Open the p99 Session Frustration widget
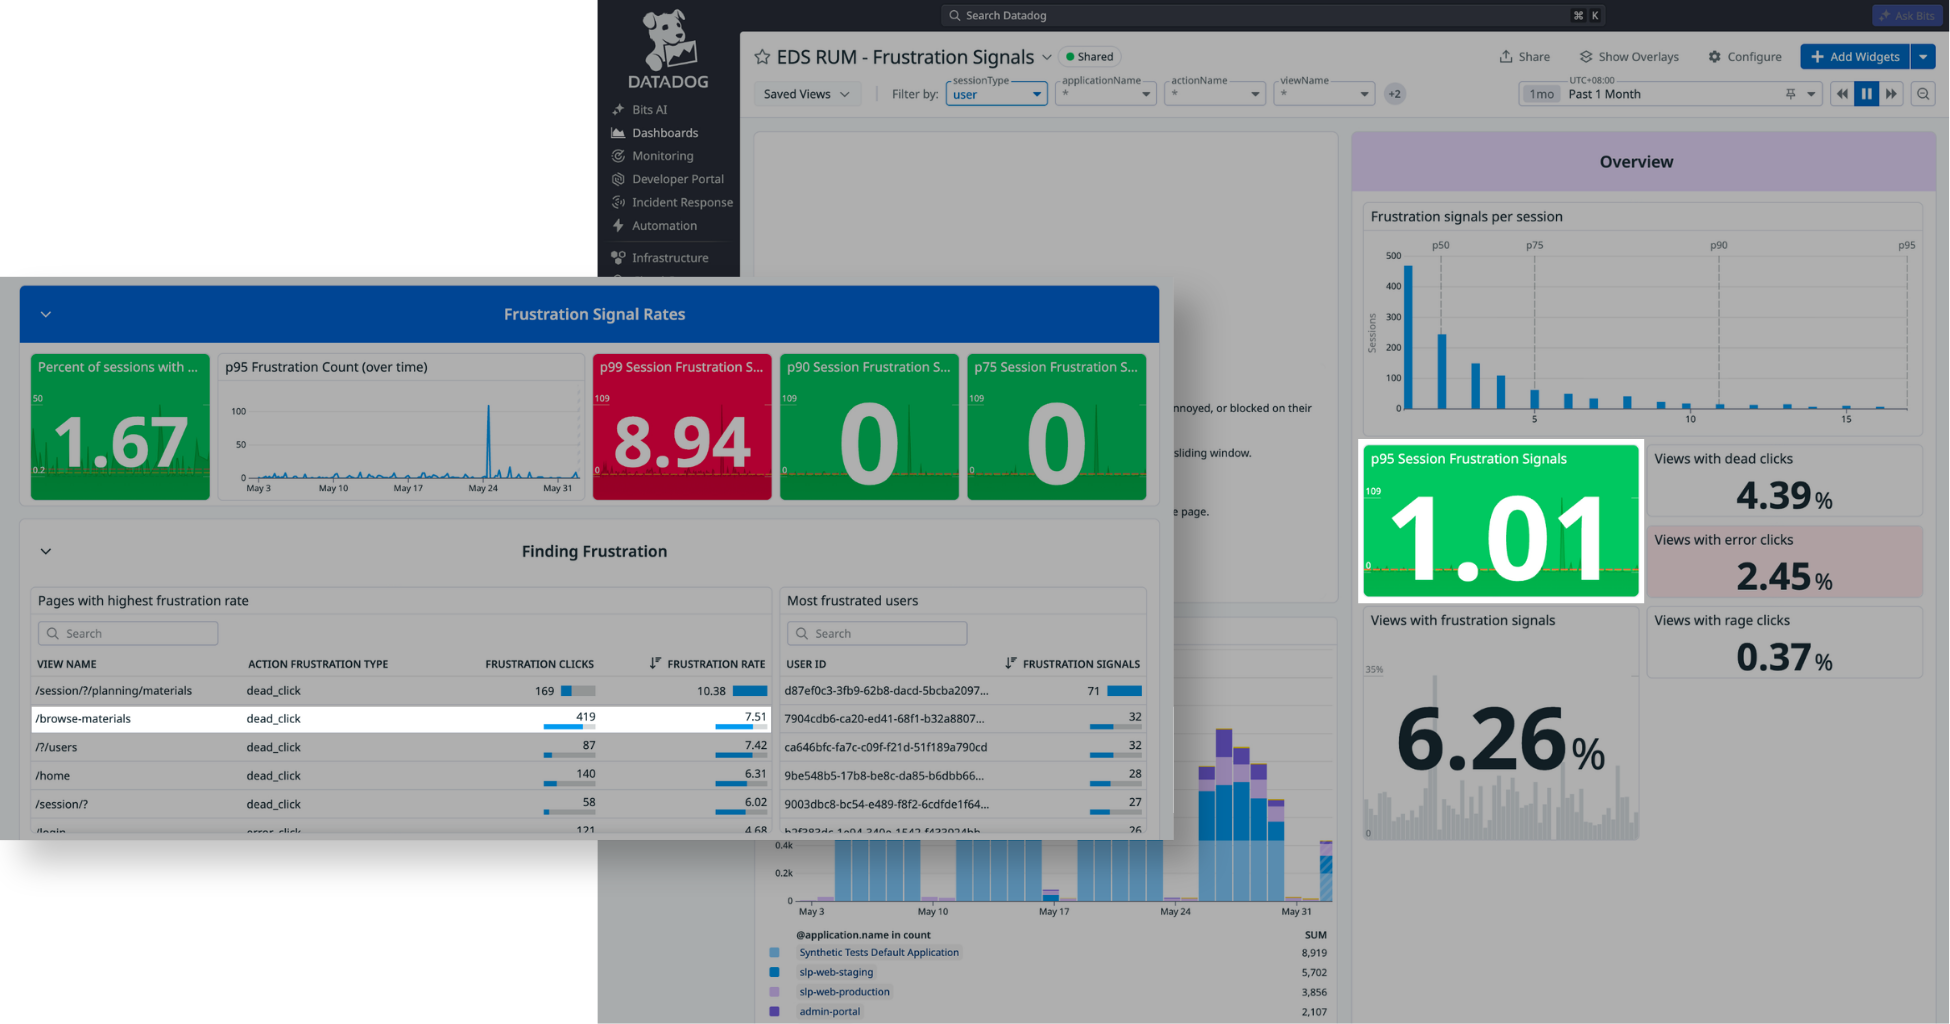1950x1024 pixels. tap(682, 427)
